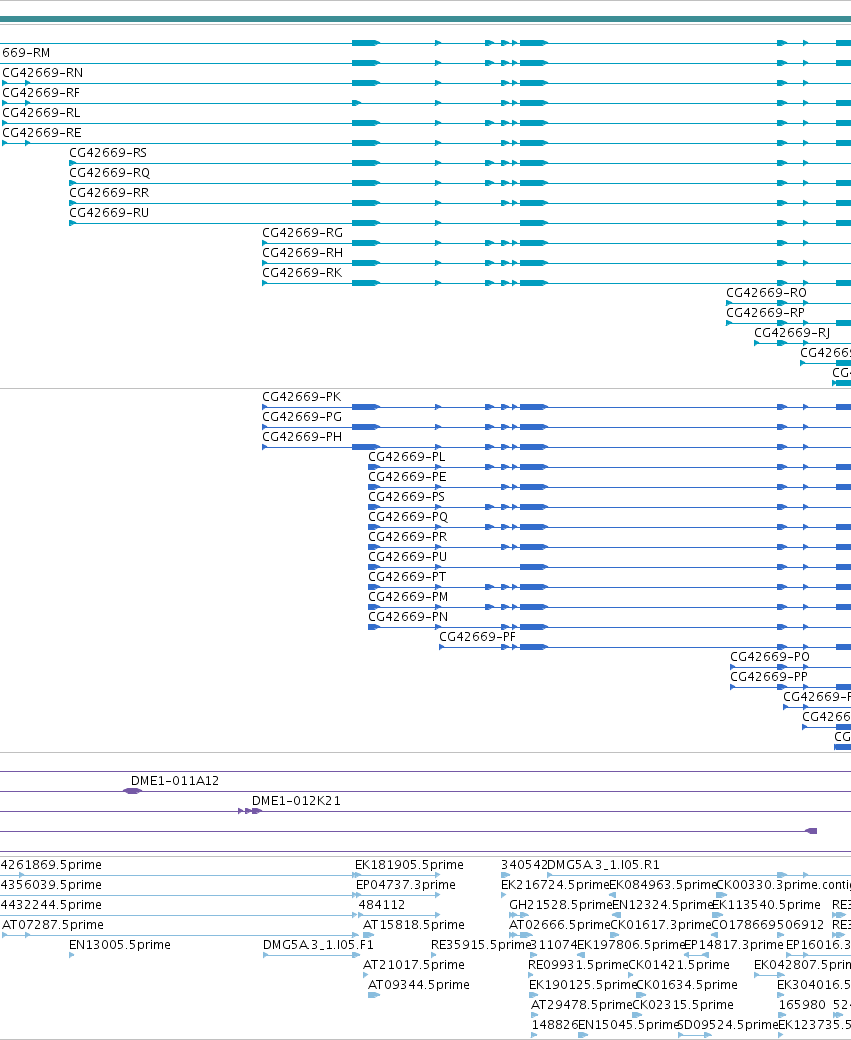Click EST RE35915.5prime label
This screenshot has width=851, height=1040.
pyautogui.click(x=482, y=944)
